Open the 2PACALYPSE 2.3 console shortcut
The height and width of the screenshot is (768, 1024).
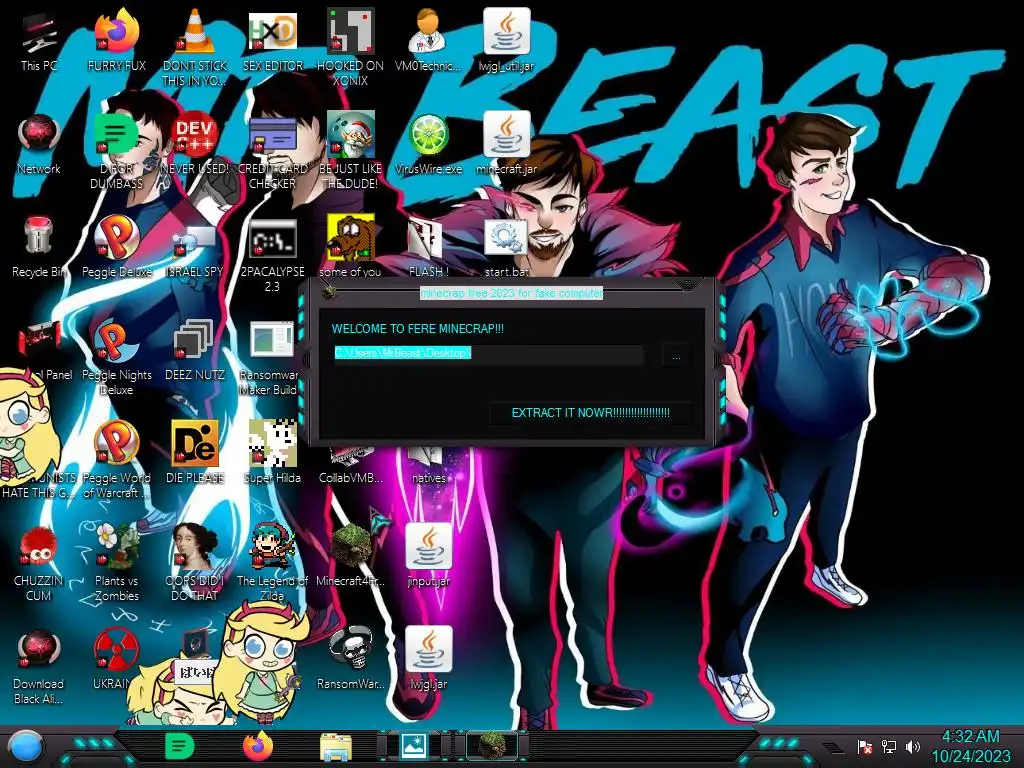tap(273, 253)
